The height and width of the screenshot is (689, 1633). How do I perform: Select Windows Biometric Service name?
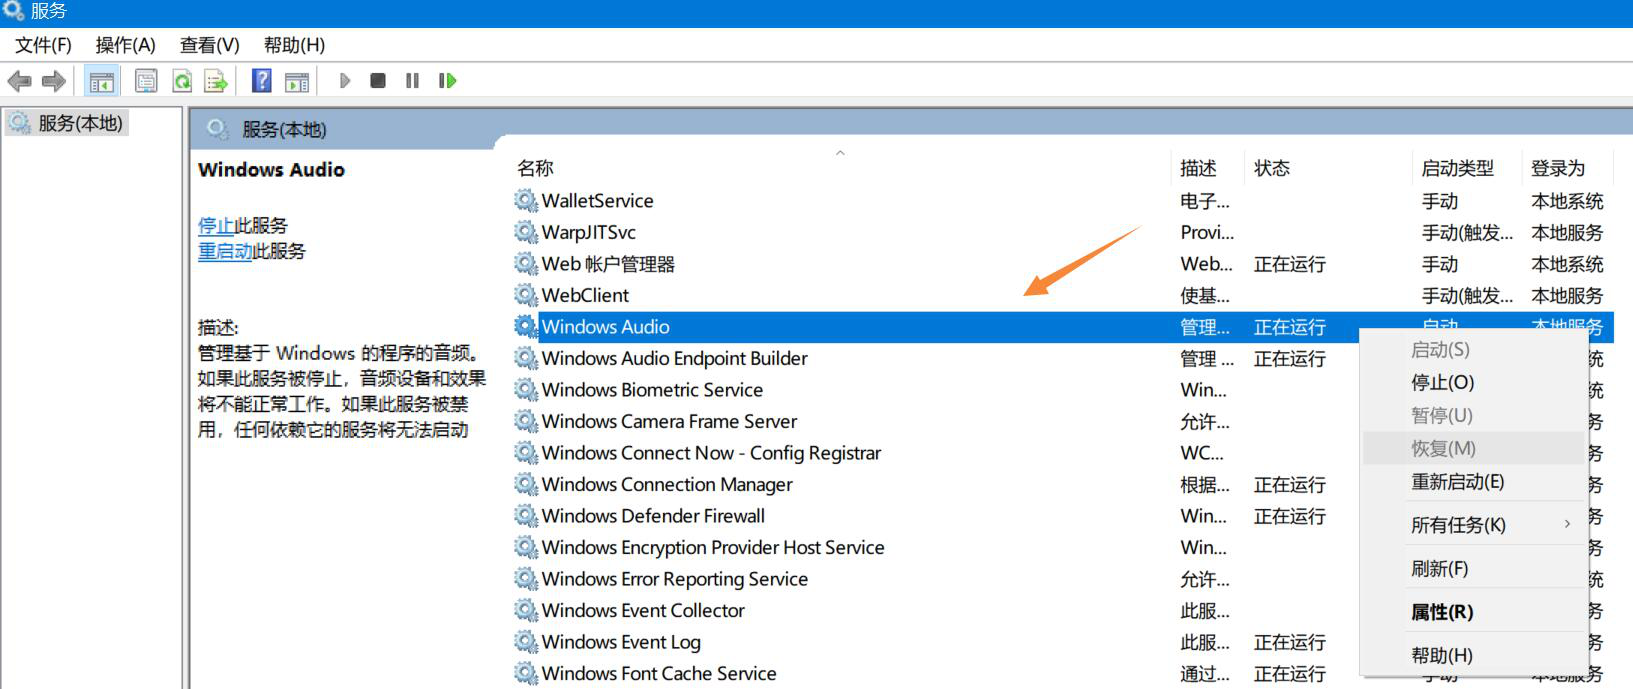652,390
